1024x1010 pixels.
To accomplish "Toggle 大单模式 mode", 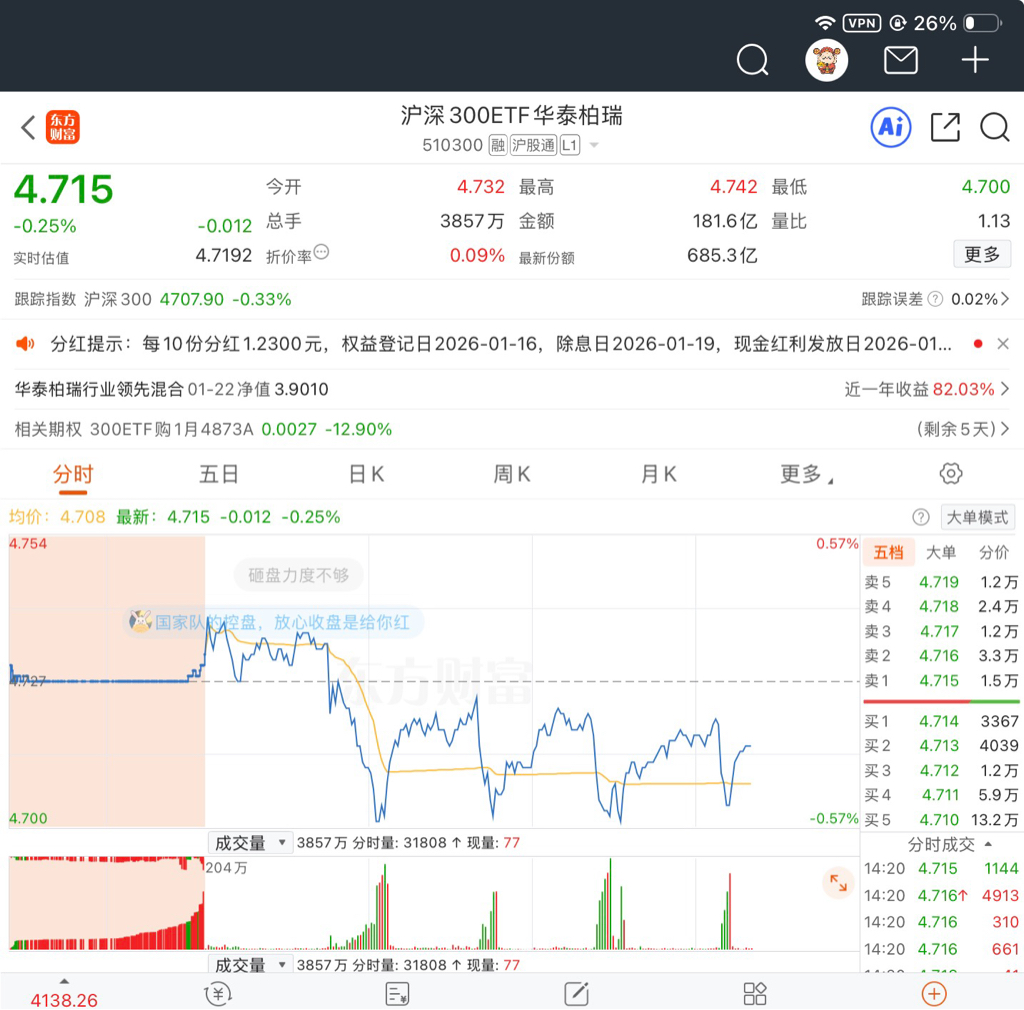I will 978,517.
